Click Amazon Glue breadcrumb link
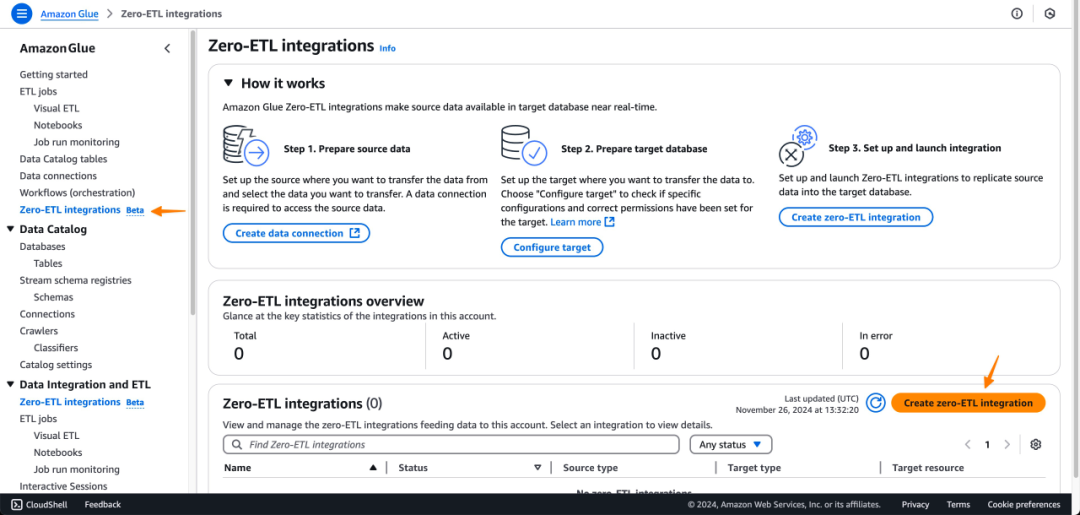 tap(69, 14)
